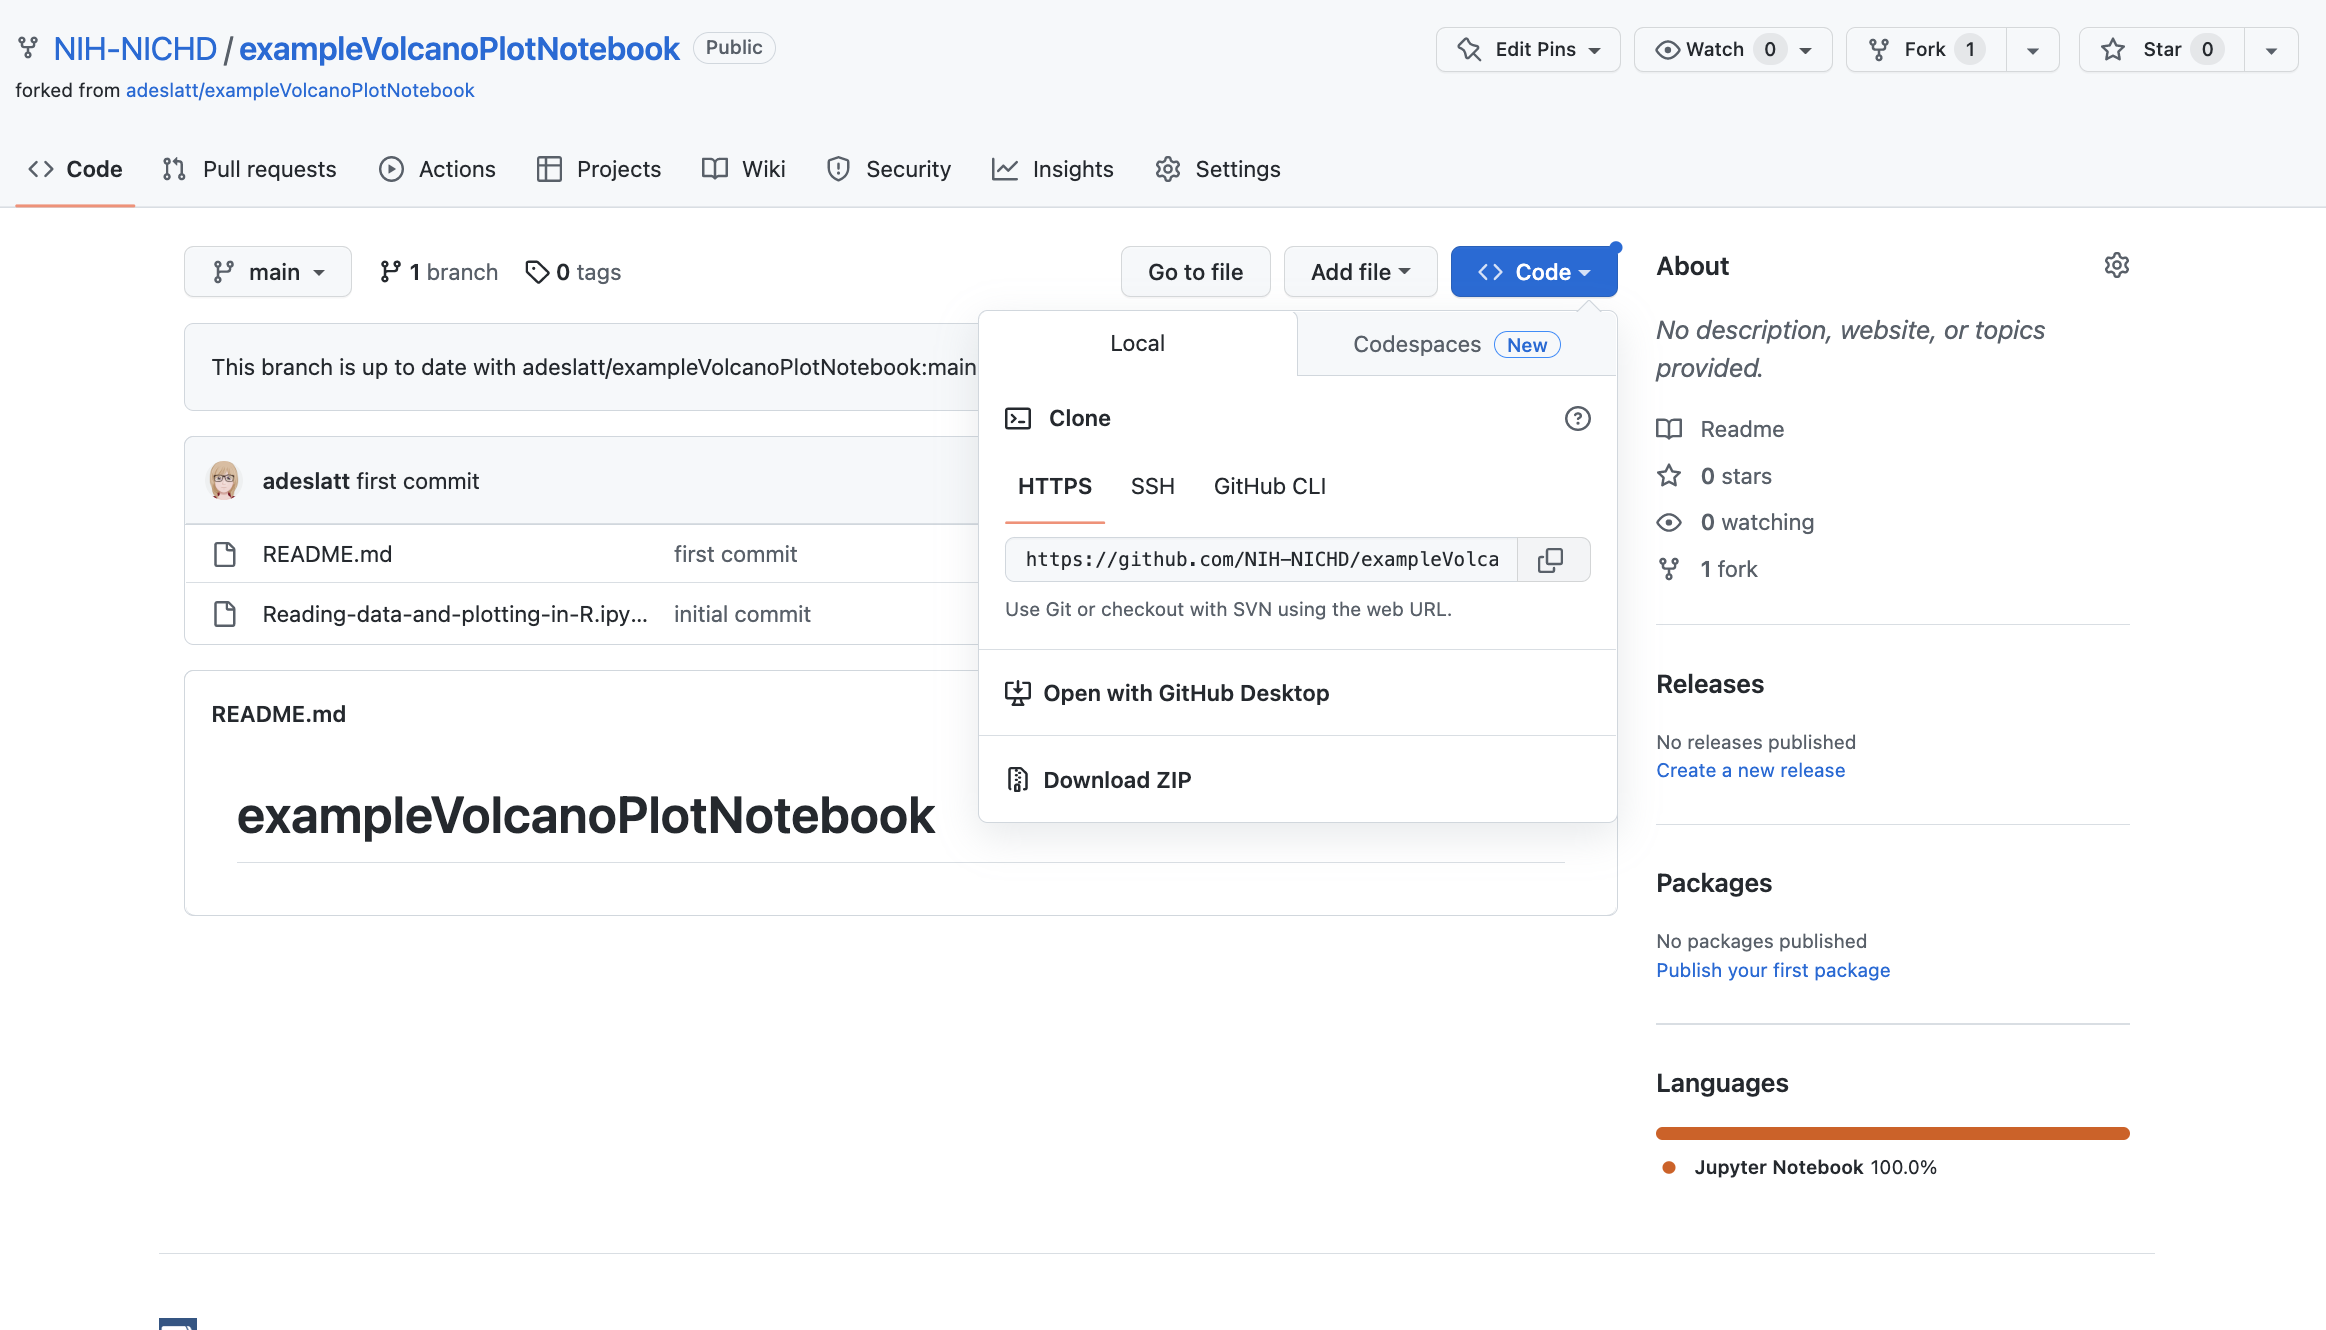Toggle the green Code dropdown button
The width and height of the screenshot is (2326, 1330).
click(x=1533, y=272)
